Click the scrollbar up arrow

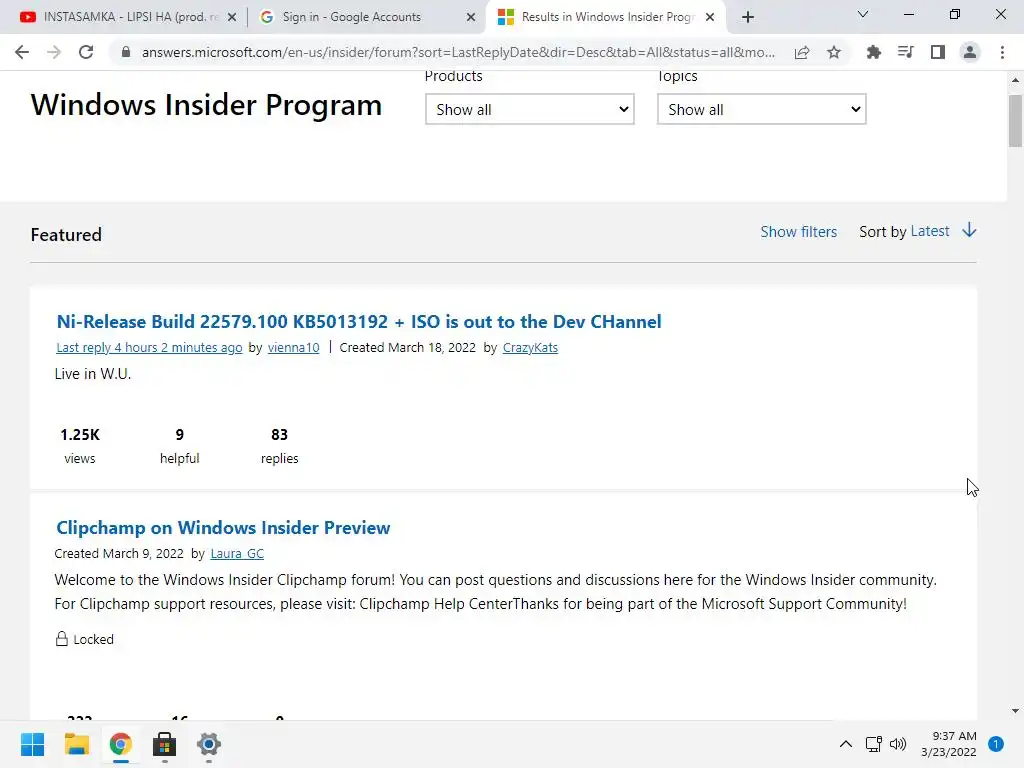[1015, 80]
